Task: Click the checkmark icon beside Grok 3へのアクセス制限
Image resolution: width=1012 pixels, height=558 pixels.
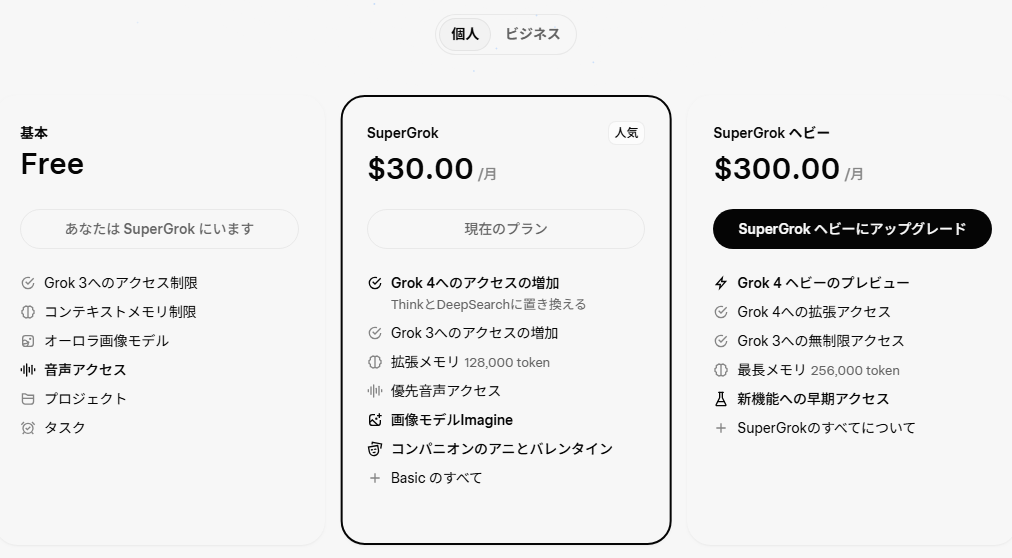Action: (x=28, y=283)
